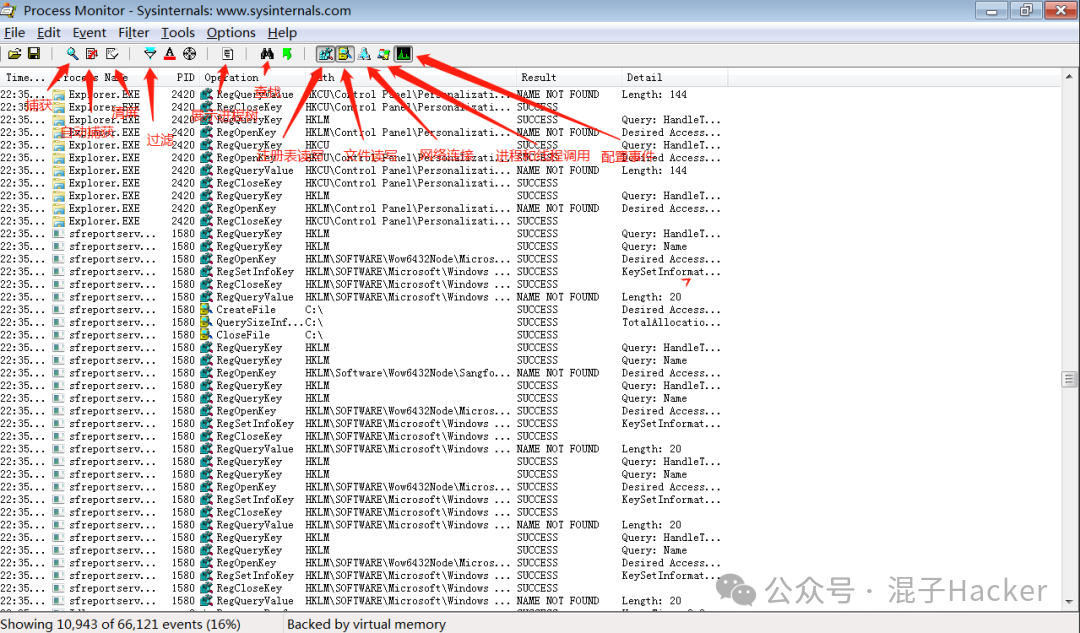Click the 'Showing 10,943 of 66,121 events' status text

click(121, 624)
